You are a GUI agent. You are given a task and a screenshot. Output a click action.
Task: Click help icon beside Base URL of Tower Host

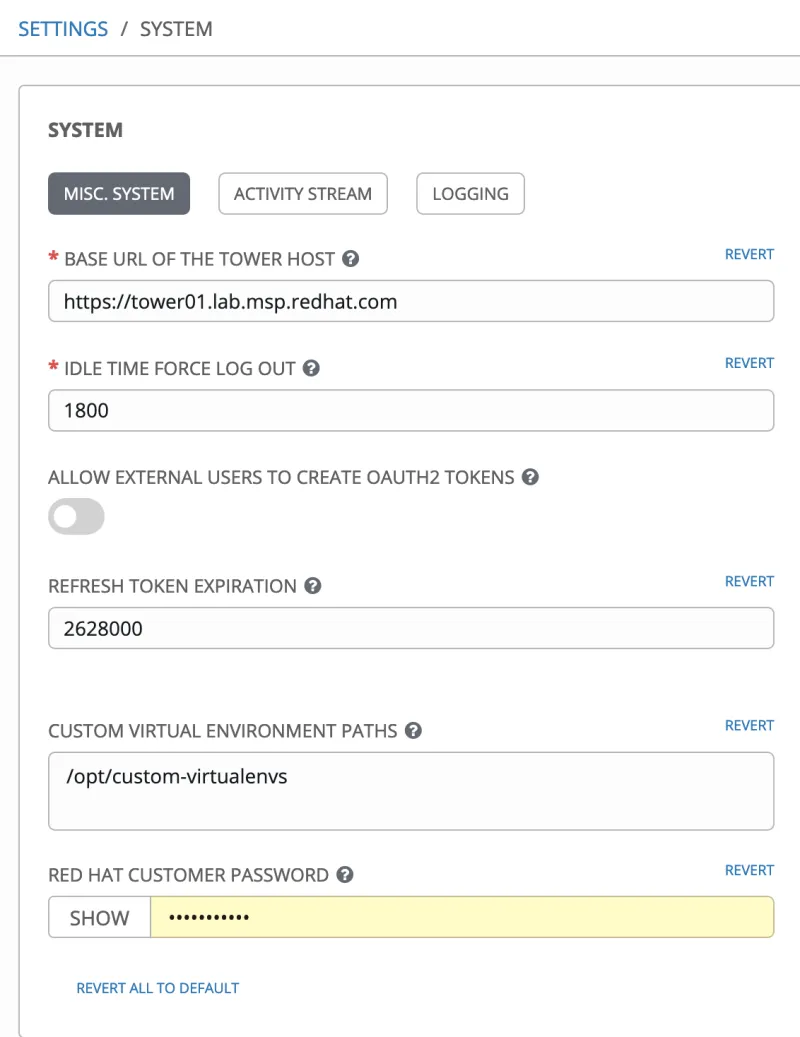point(350,259)
